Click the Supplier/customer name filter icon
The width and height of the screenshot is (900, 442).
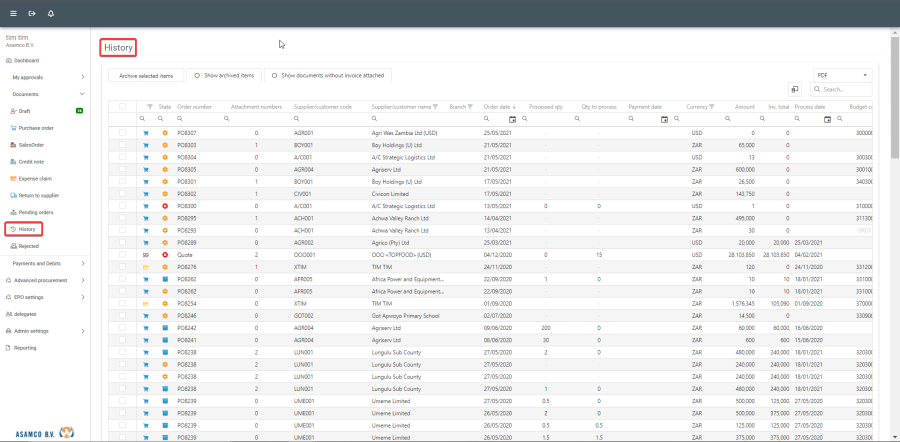pos(436,106)
